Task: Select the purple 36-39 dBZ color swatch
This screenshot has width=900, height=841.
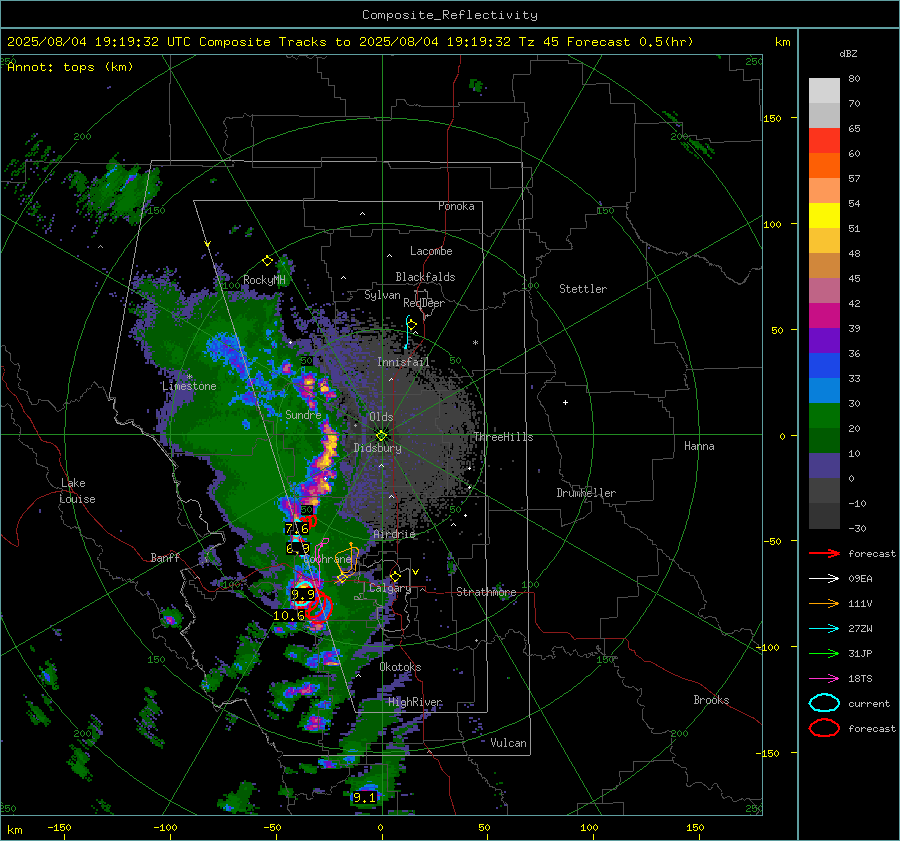Action: pyautogui.click(x=824, y=341)
